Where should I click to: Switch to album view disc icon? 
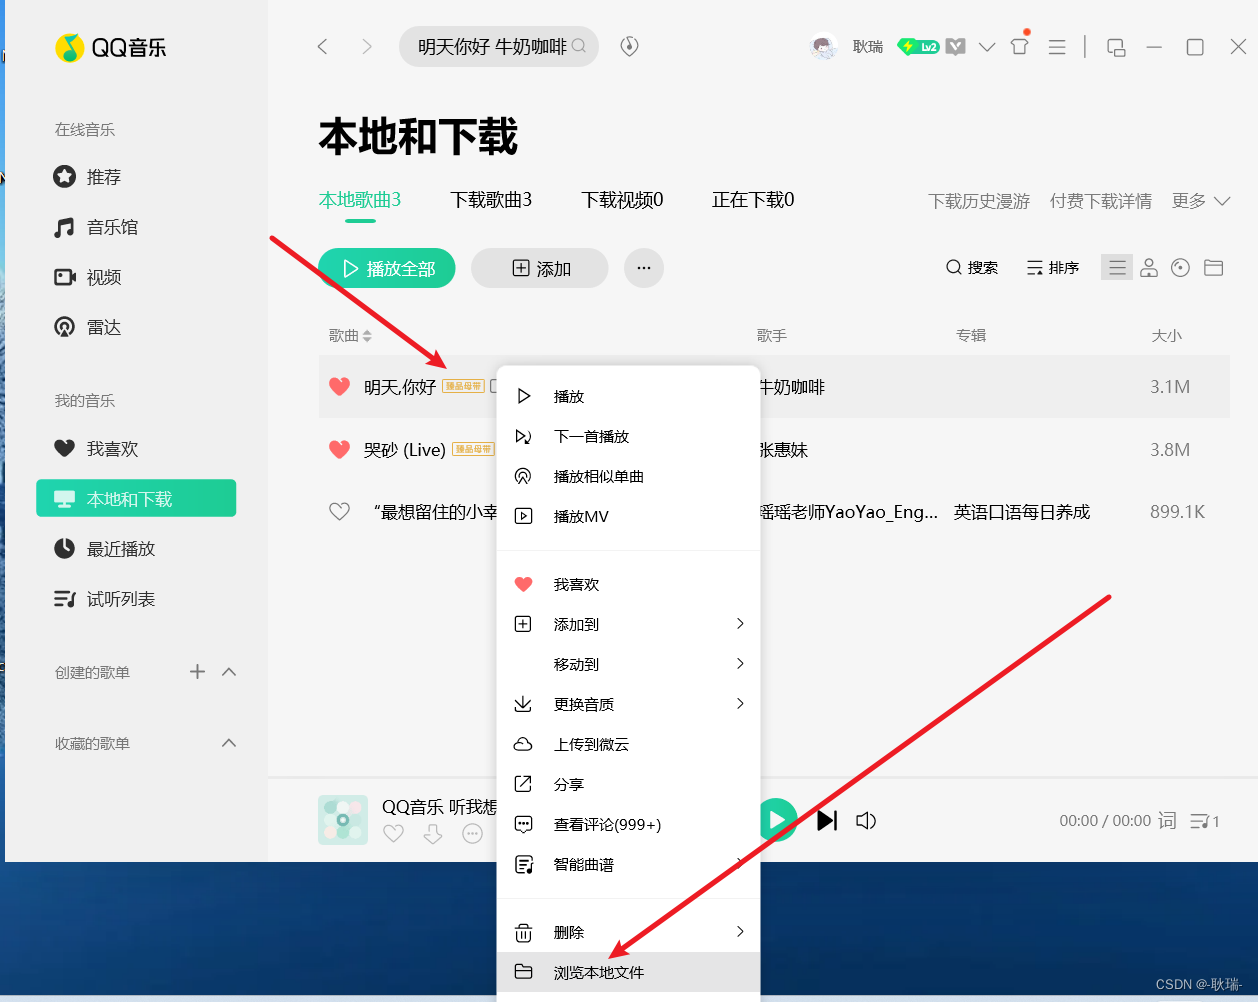pos(1180,267)
